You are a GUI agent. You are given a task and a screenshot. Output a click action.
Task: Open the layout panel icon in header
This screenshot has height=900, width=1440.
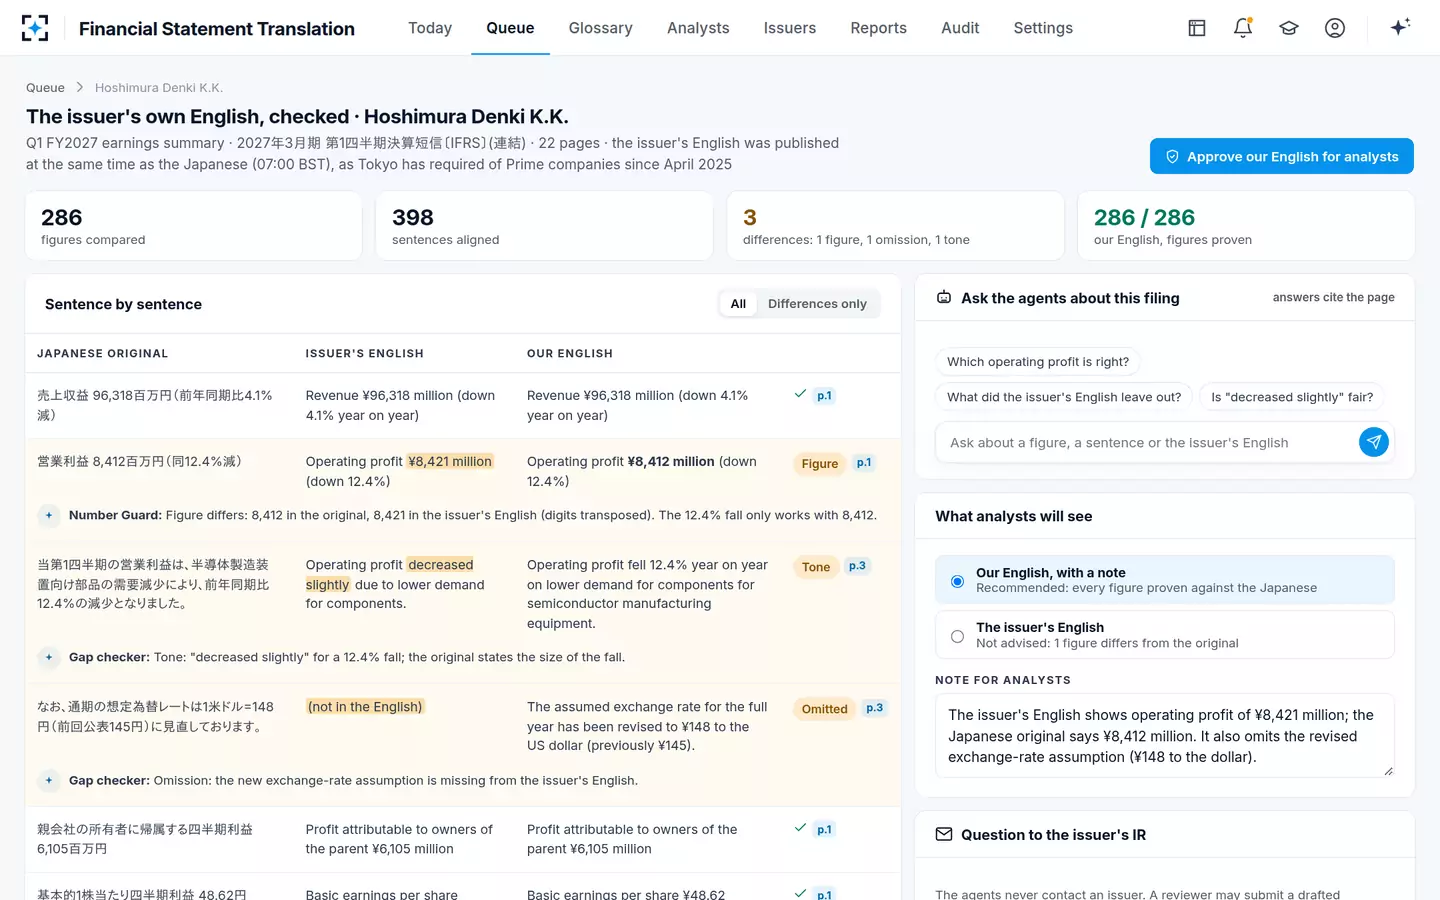click(1197, 28)
